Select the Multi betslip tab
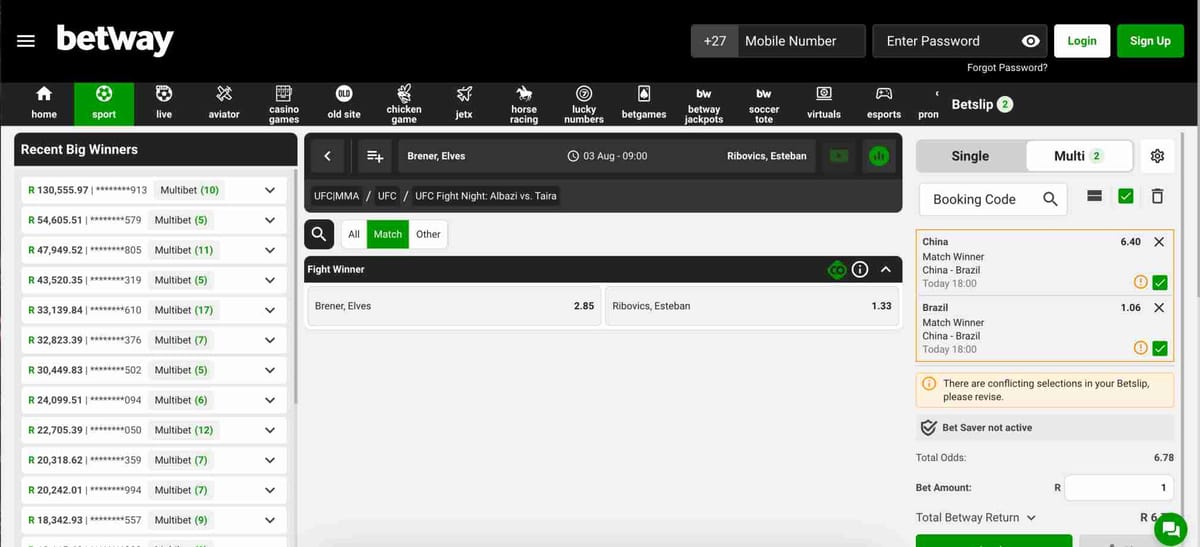Screen dimensions: 1200x547 tap(1078, 156)
